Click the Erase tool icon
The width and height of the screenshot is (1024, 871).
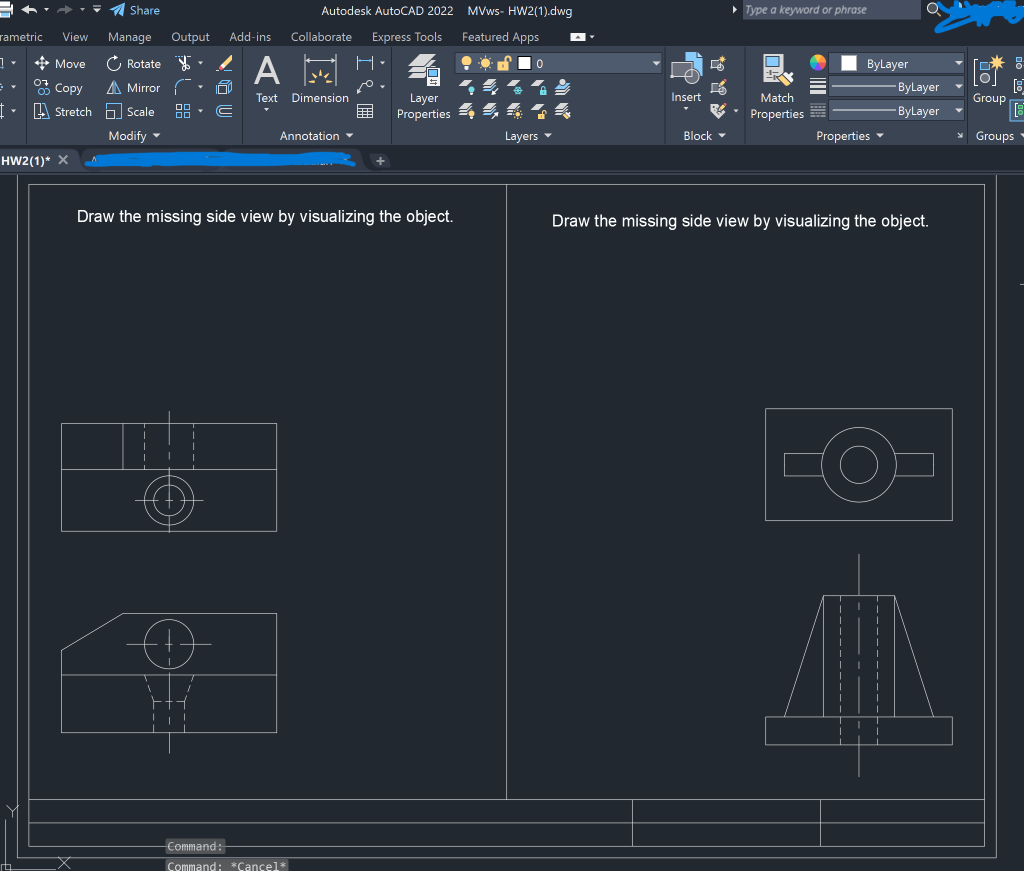225,64
